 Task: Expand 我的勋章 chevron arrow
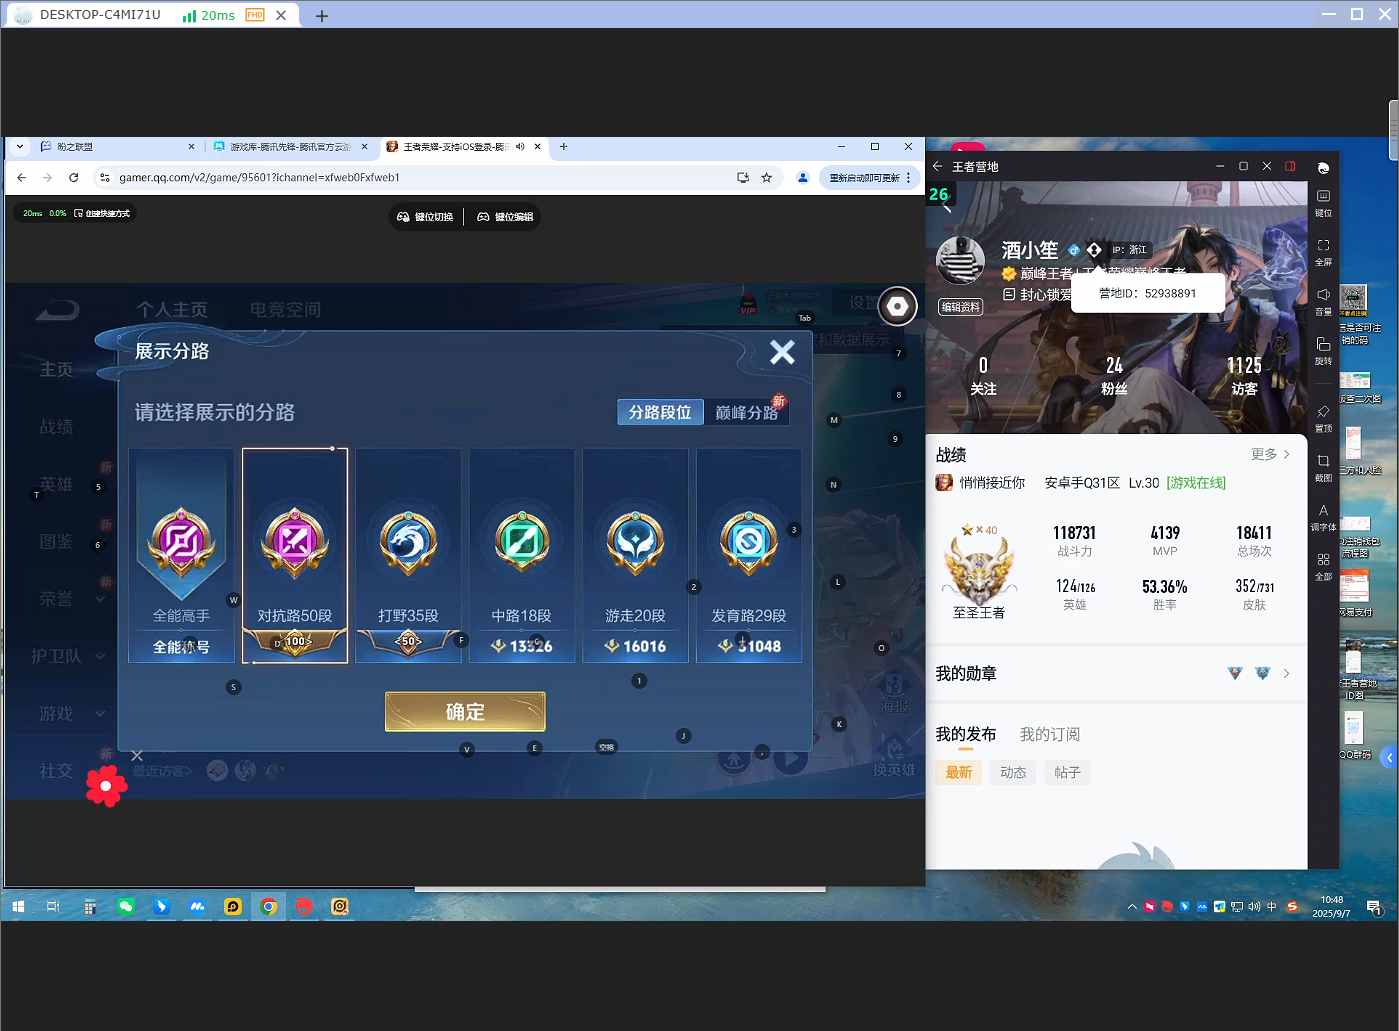coord(1286,674)
